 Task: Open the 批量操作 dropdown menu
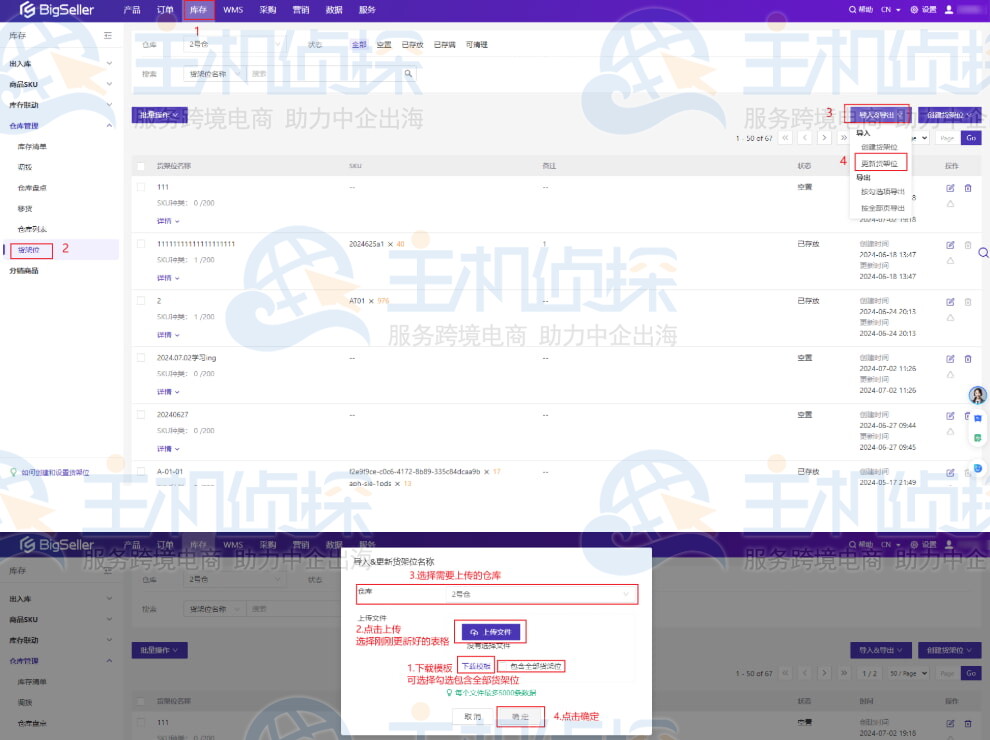coord(159,117)
